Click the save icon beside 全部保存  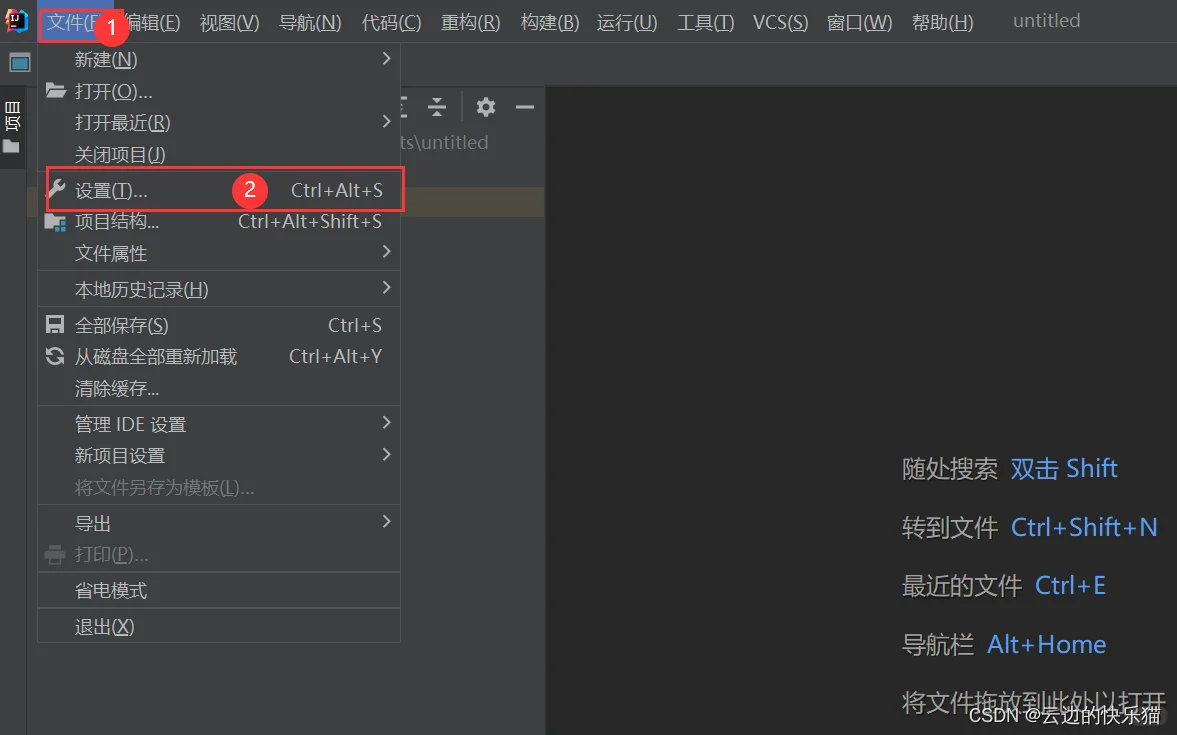pyautogui.click(x=55, y=324)
